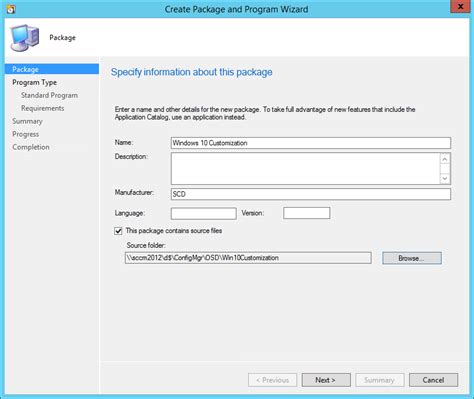Click the Browse... button
Viewport: 474px width, 399px height.
[x=412, y=258]
